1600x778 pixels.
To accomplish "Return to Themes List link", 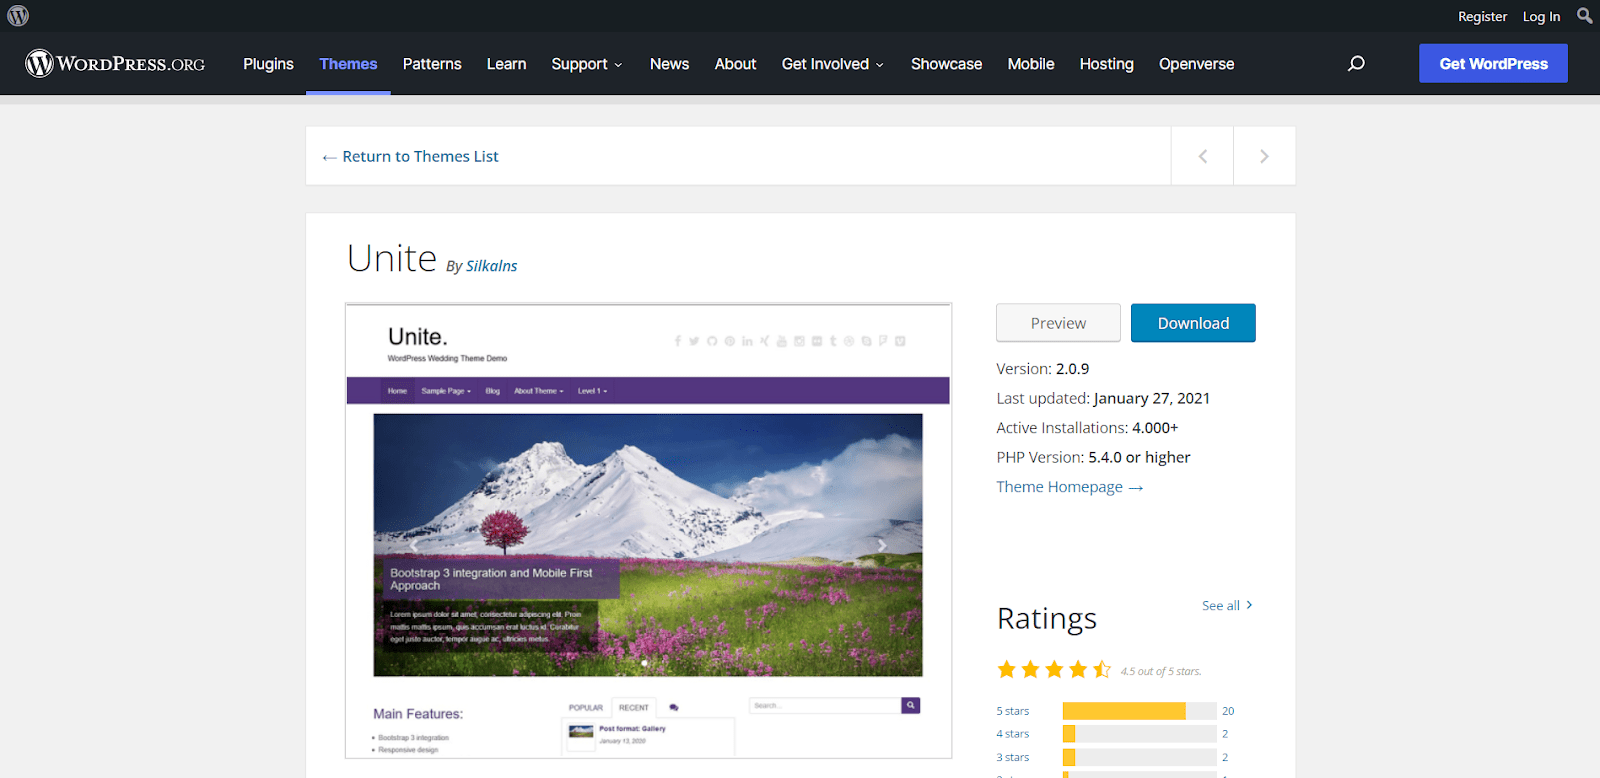I will (410, 156).
